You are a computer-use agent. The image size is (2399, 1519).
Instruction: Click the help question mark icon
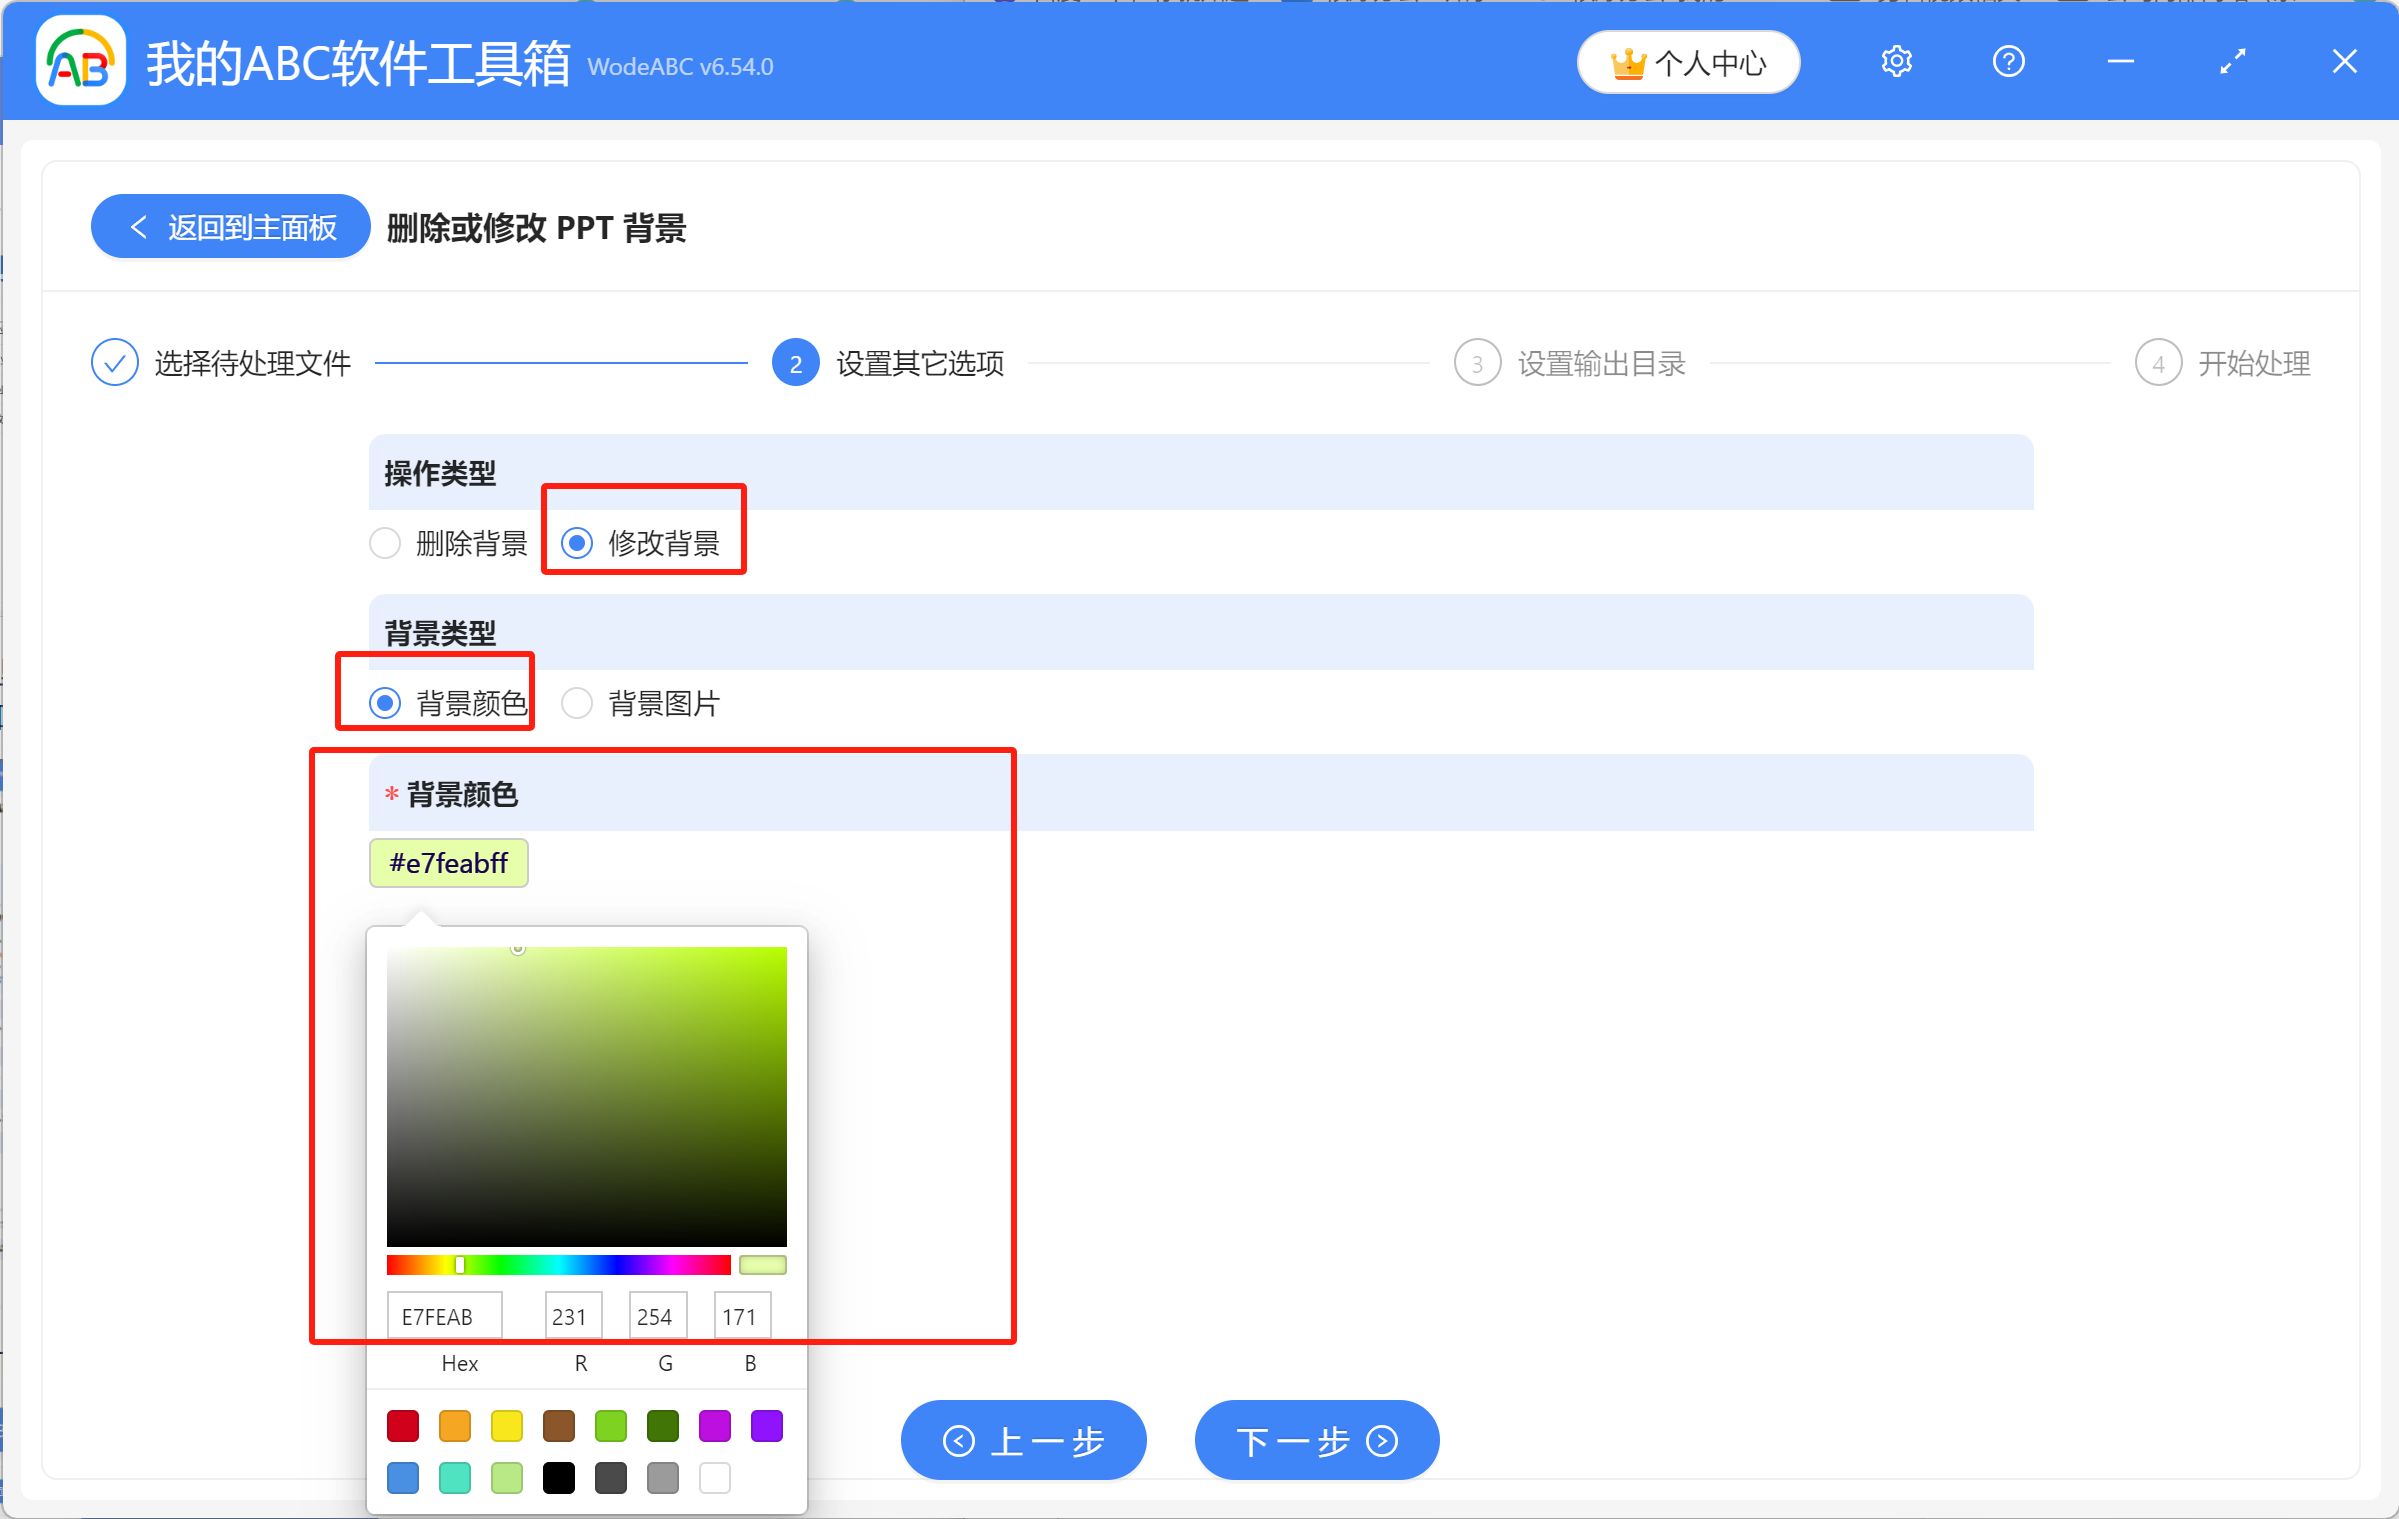click(x=2008, y=62)
